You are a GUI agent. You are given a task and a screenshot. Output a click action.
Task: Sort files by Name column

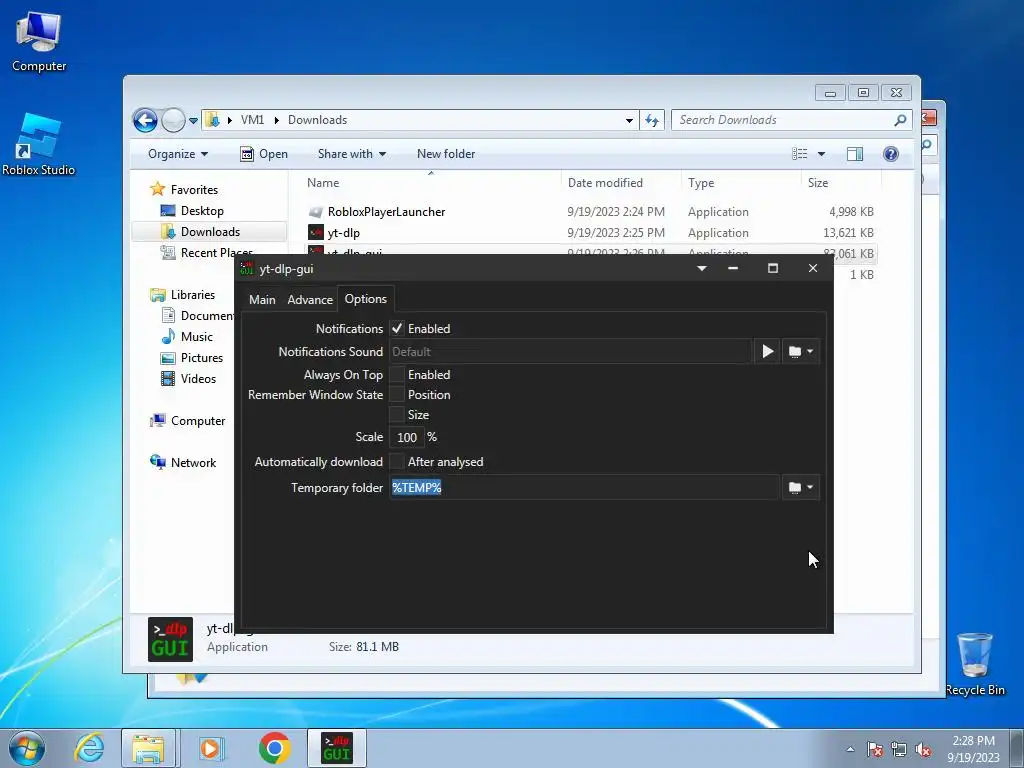click(x=430, y=183)
